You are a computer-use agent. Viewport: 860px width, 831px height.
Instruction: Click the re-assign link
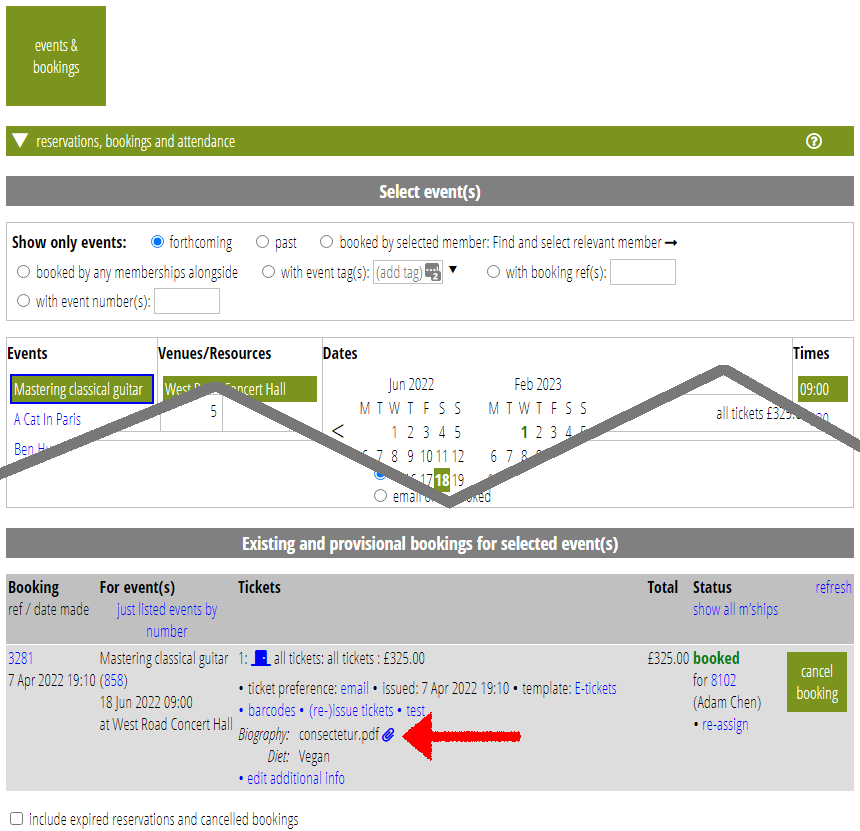pyautogui.click(x=725, y=725)
